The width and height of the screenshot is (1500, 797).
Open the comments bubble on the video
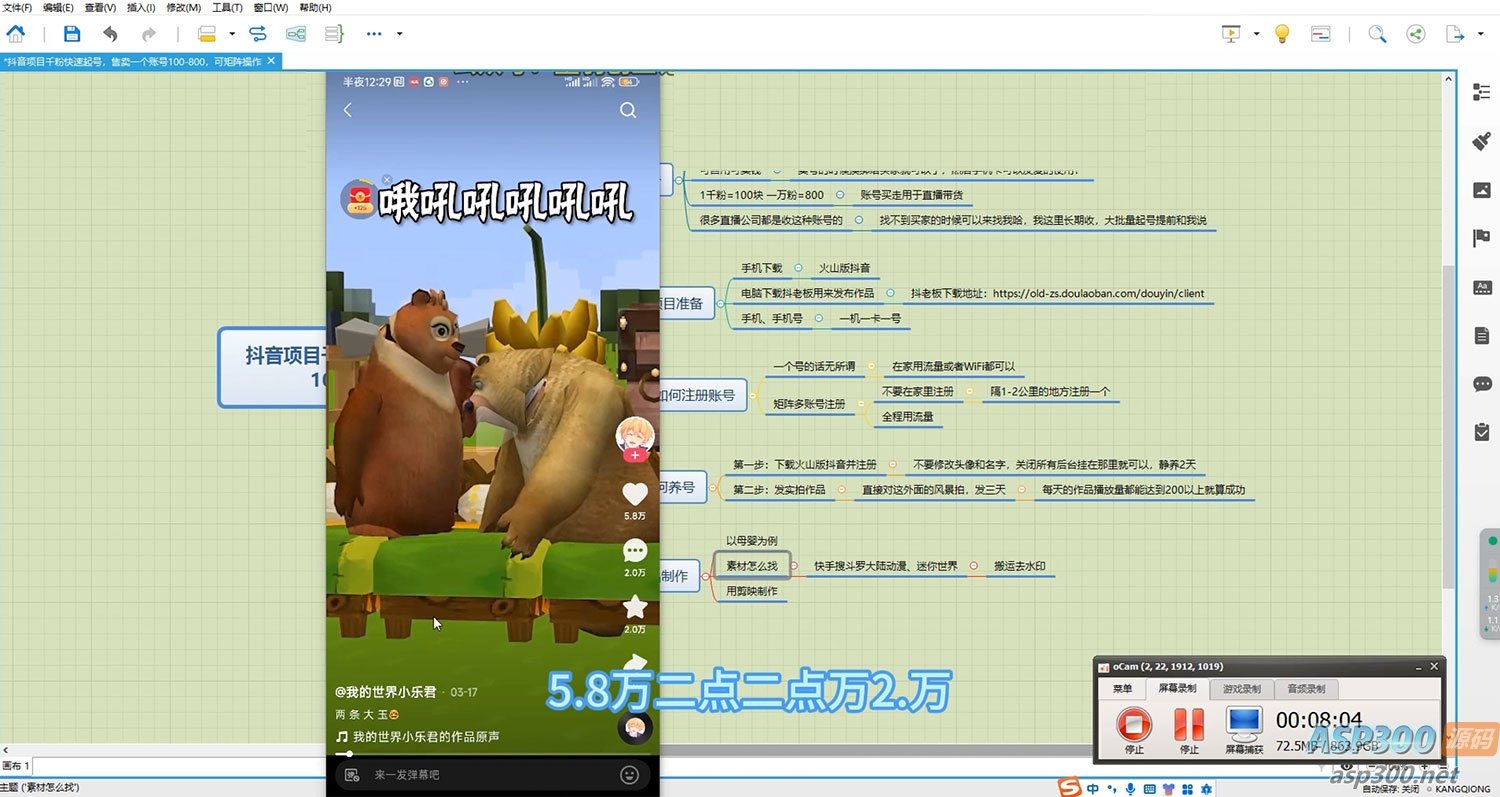(635, 551)
